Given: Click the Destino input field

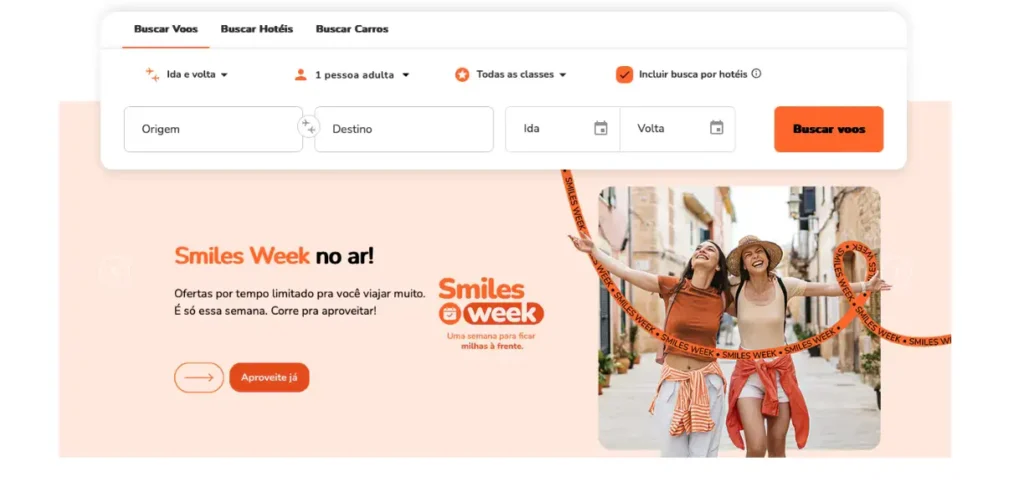Looking at the screenshot, I should pyautogui.click(x=404, y=129).
